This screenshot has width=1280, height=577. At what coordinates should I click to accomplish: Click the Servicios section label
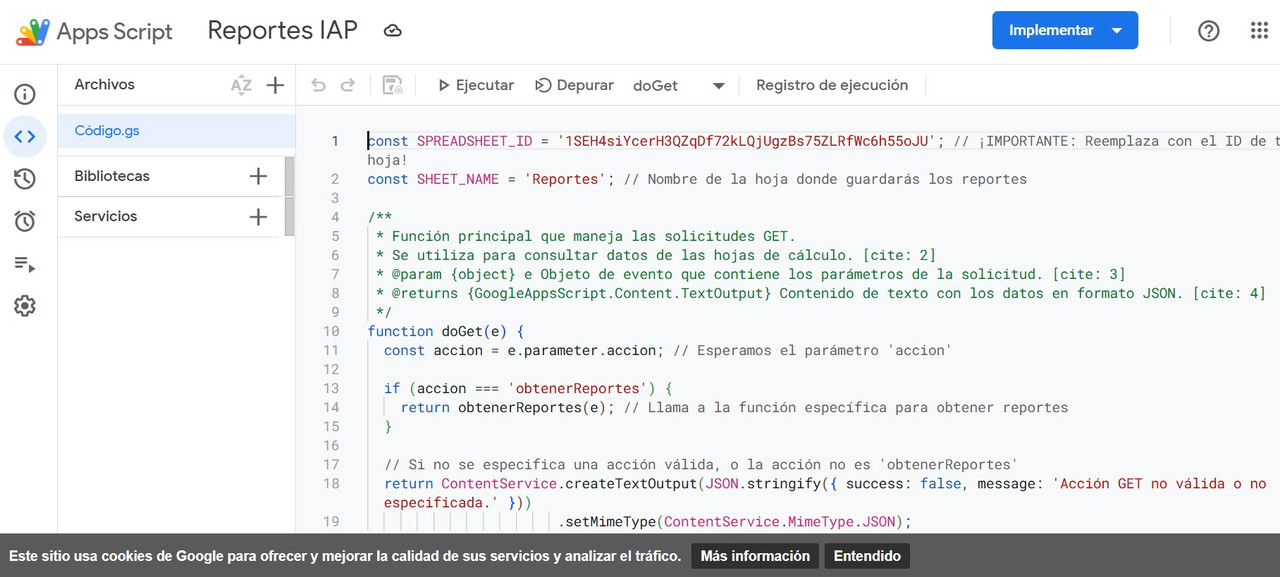pyautogui.click(x=106, y=216)
